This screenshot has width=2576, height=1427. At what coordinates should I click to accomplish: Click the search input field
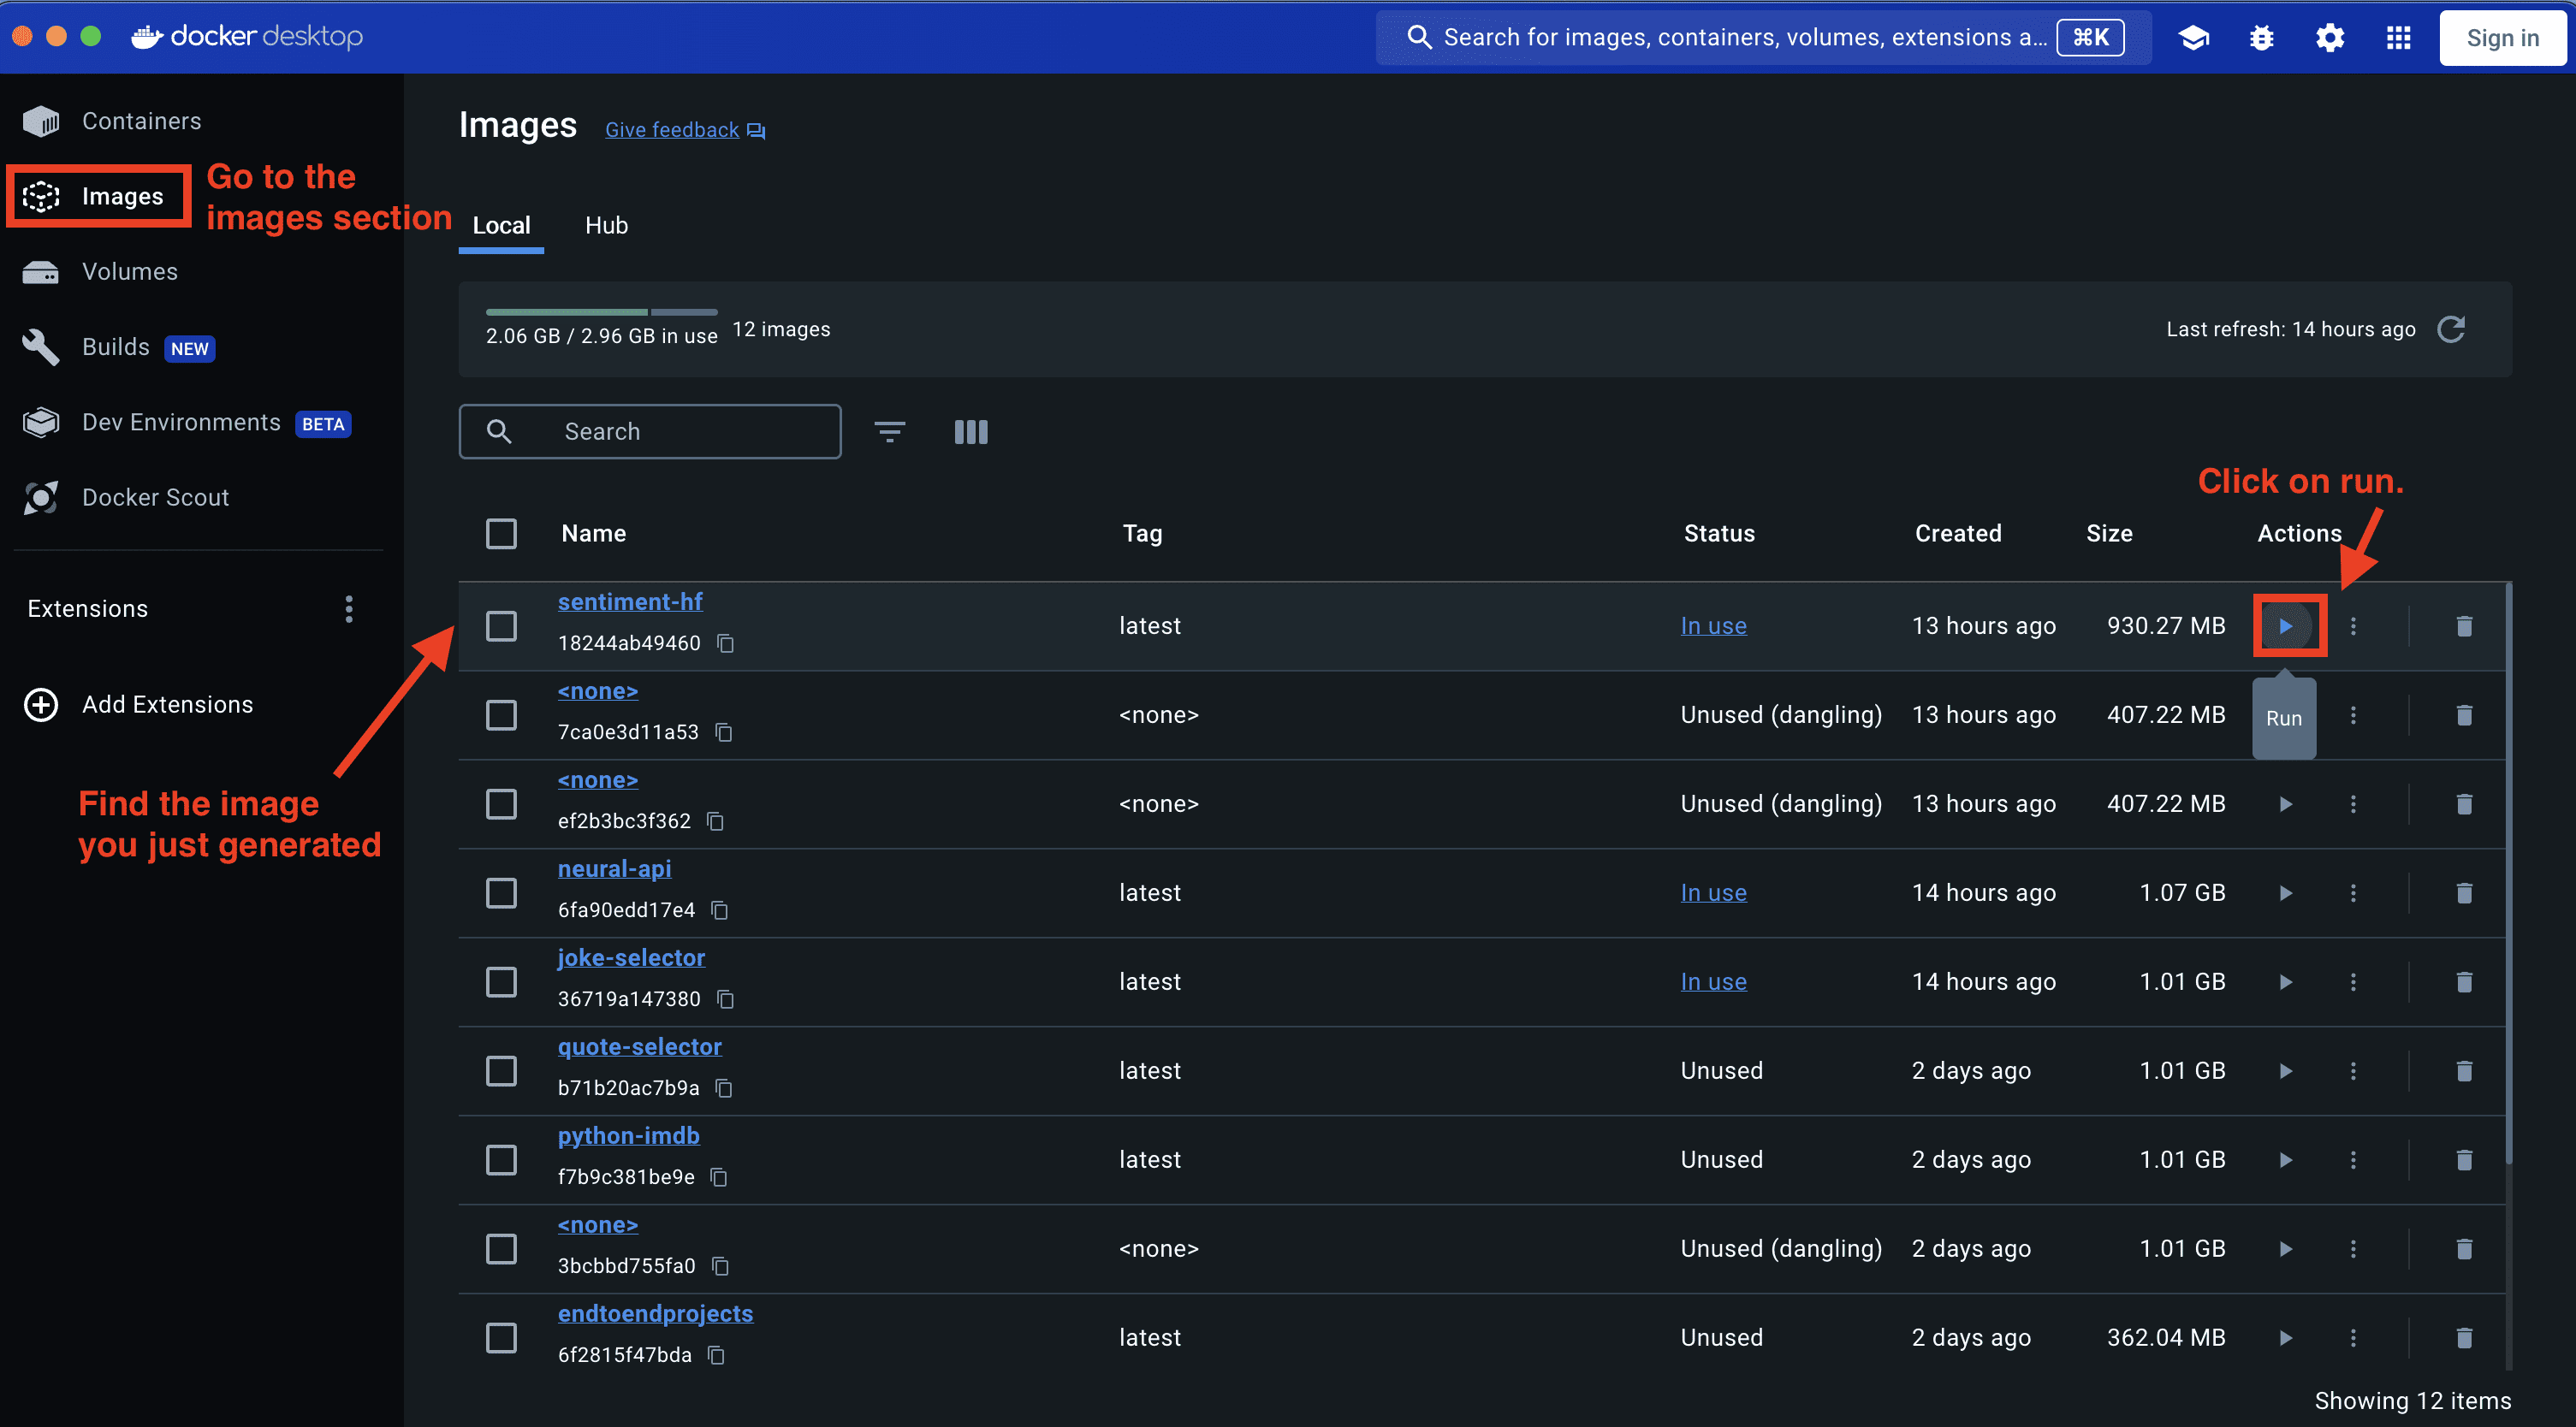650,429
